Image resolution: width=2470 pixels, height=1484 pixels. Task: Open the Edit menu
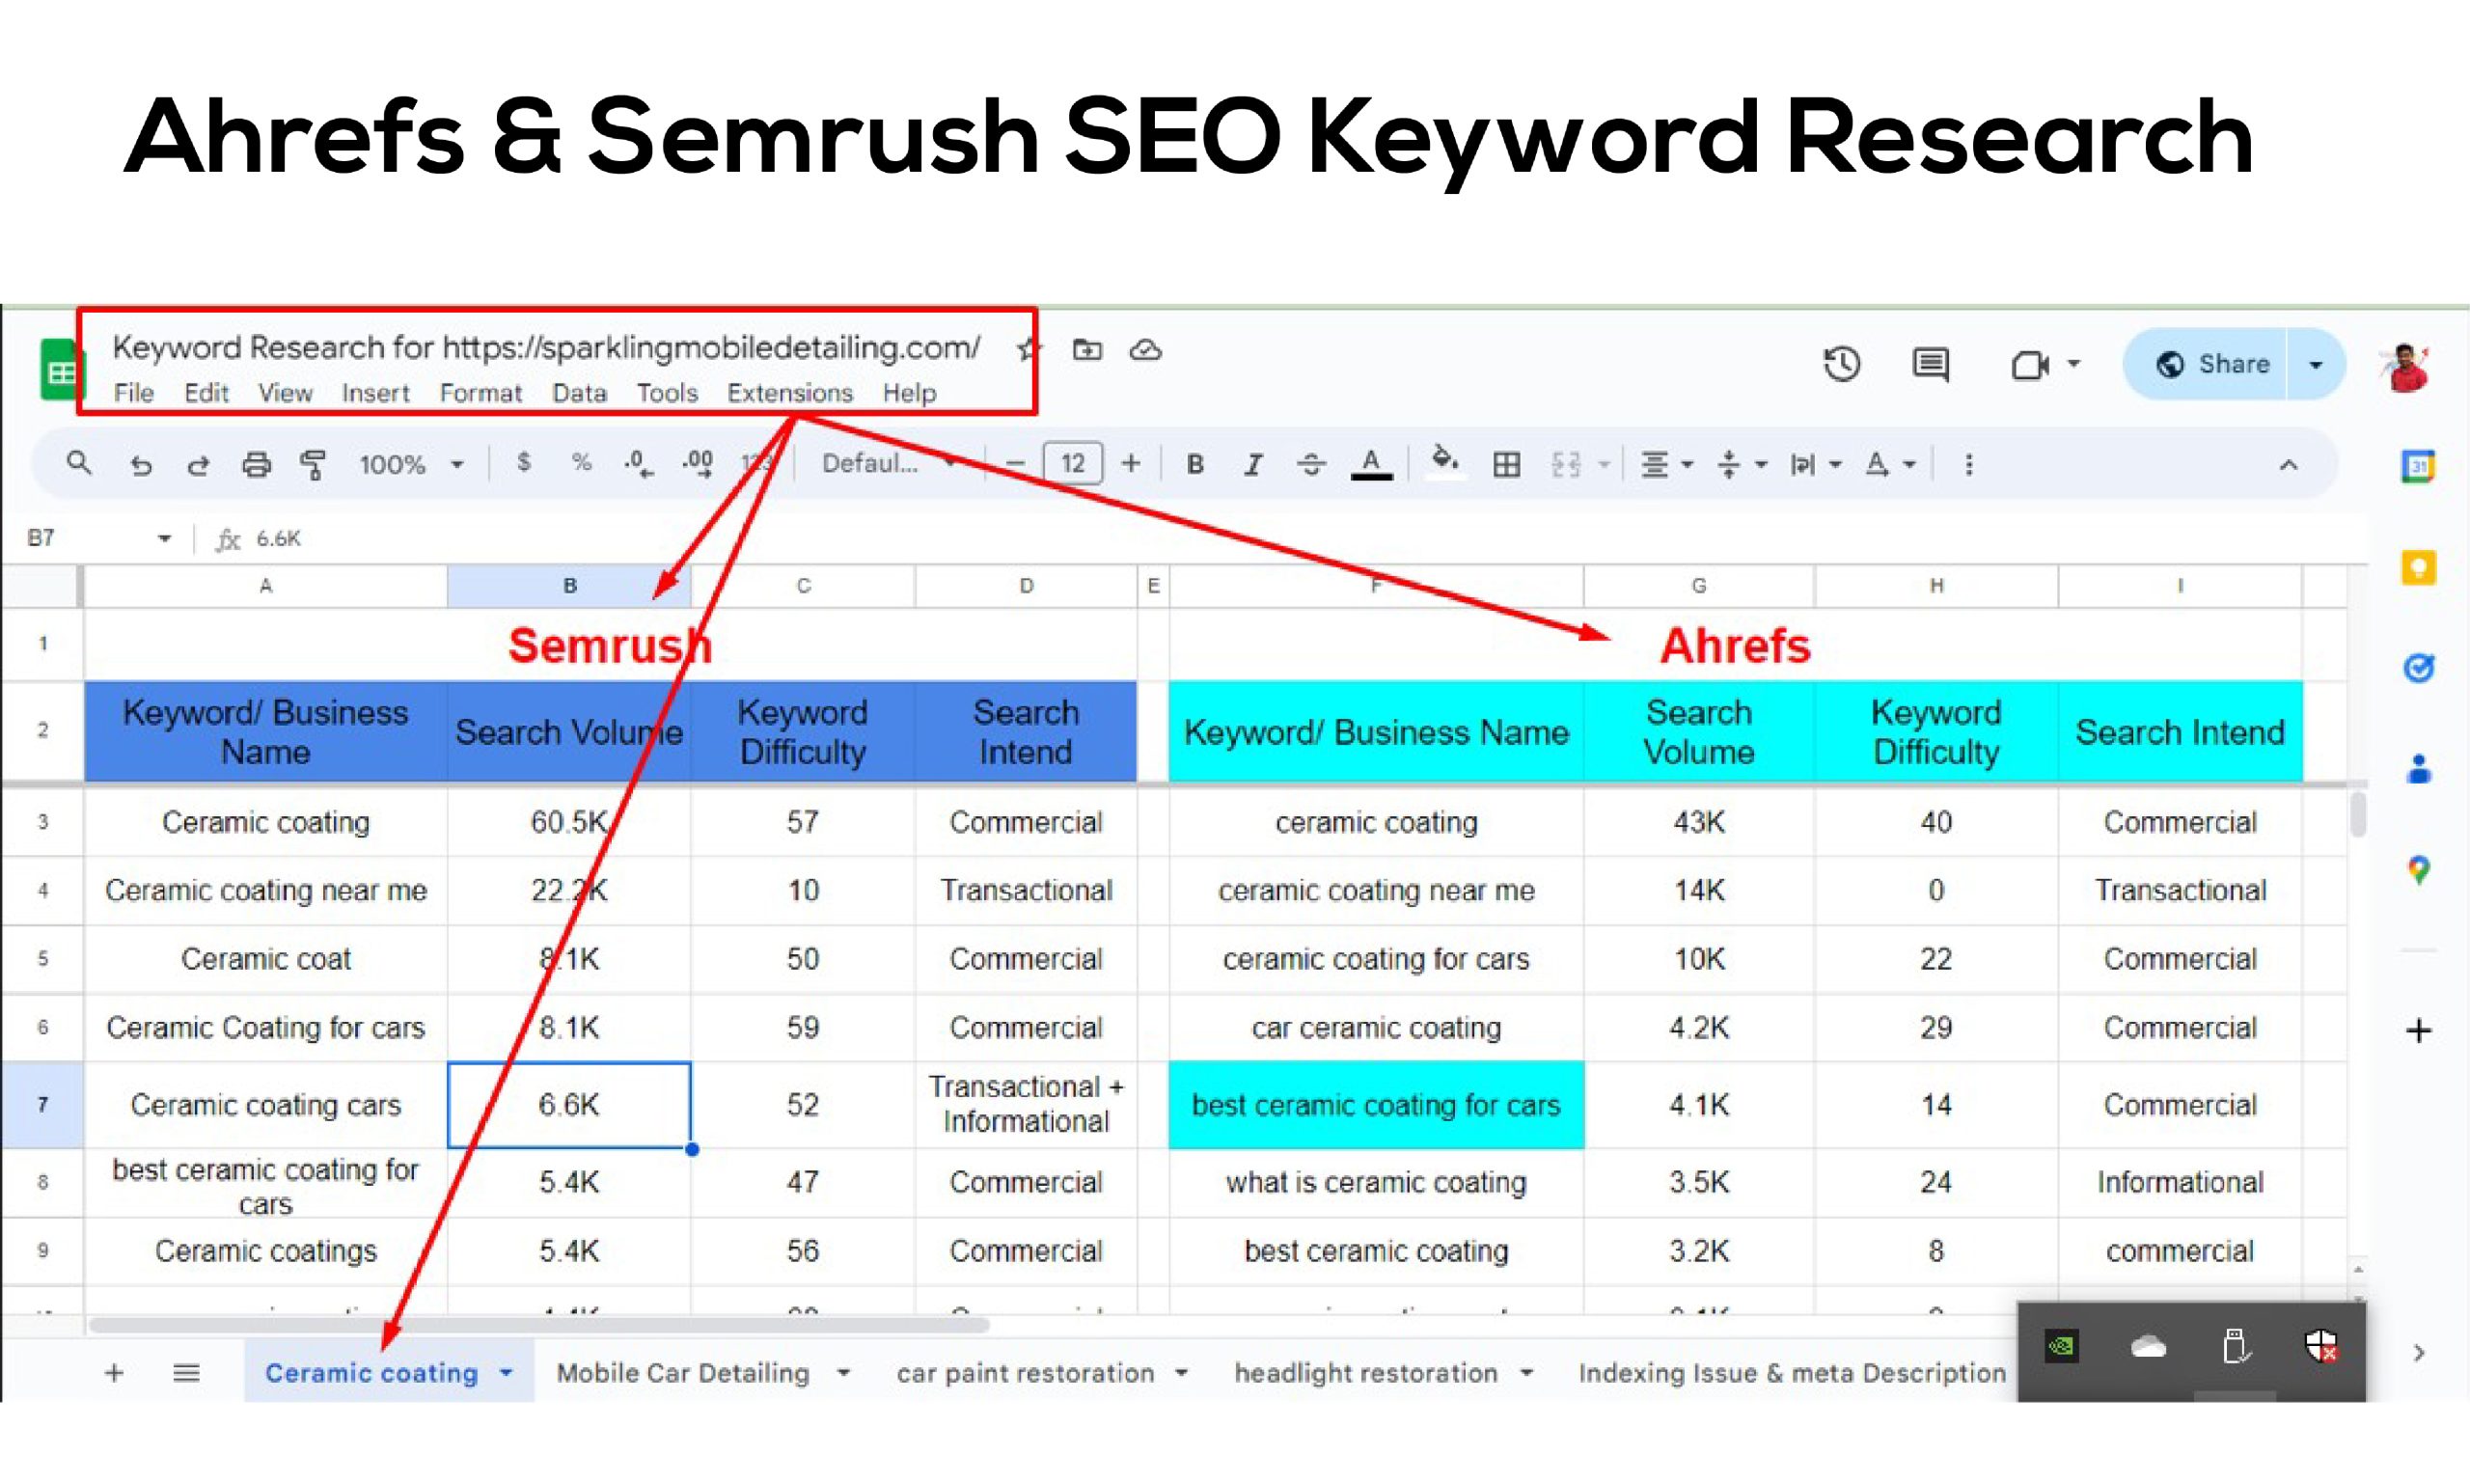pyautogui.click(x=206, y=393)
